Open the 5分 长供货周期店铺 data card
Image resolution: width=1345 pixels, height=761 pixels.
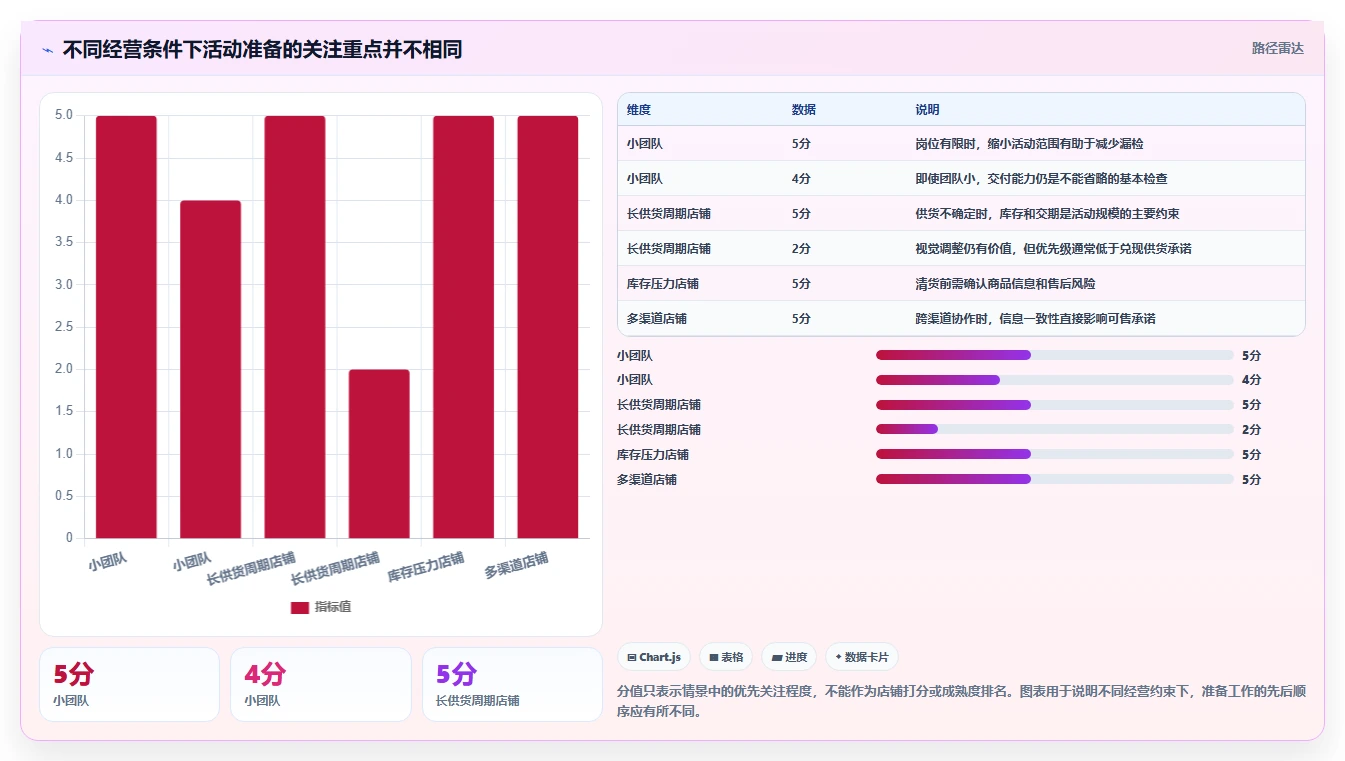point(512,684)
